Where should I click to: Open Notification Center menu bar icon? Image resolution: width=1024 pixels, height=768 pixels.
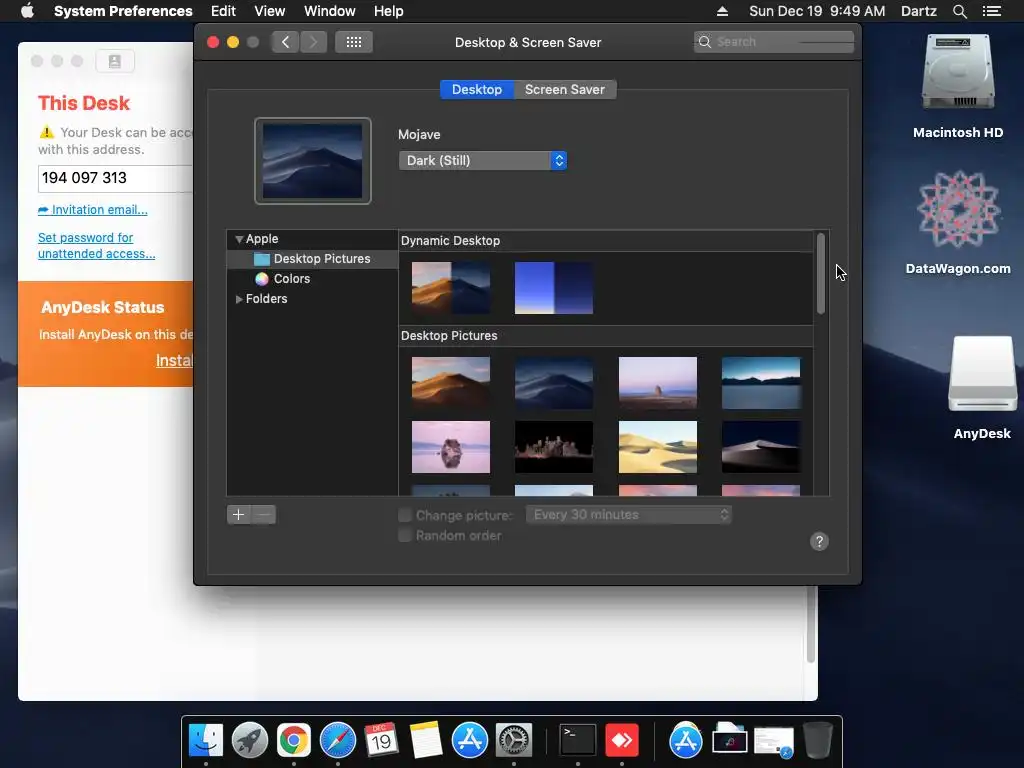point(992,11)
